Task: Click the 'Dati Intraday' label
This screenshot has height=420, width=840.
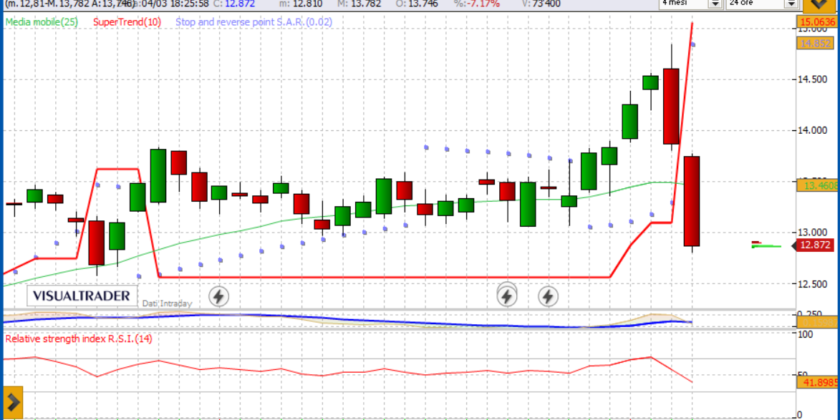Action: [x=167, y=303]
